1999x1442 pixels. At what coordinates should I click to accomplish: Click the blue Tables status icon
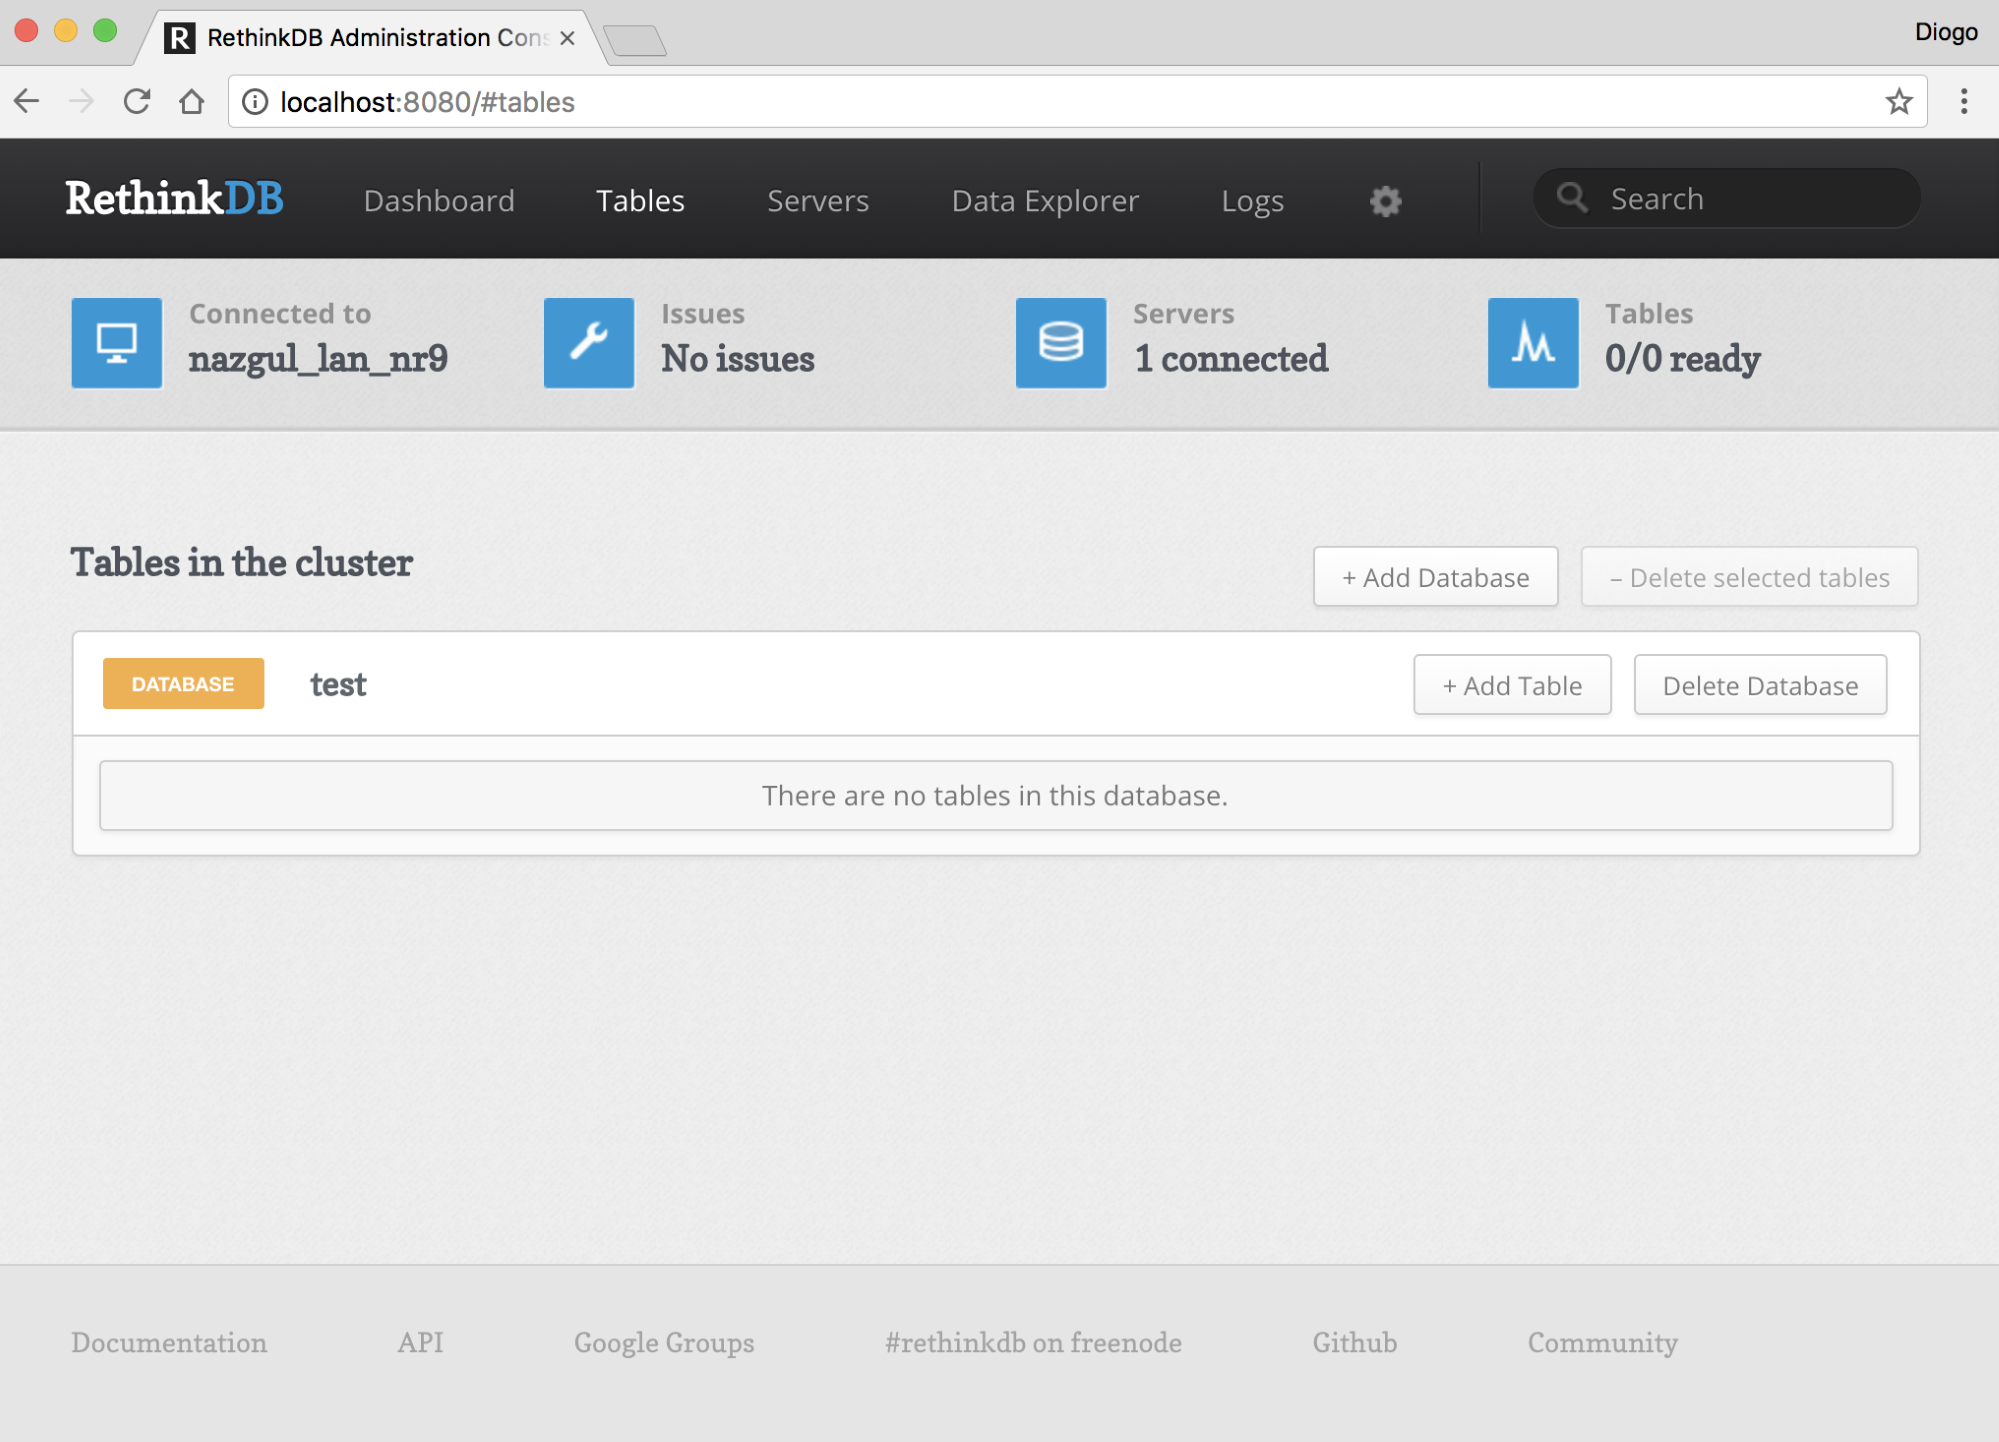[x=1533, y=343]
